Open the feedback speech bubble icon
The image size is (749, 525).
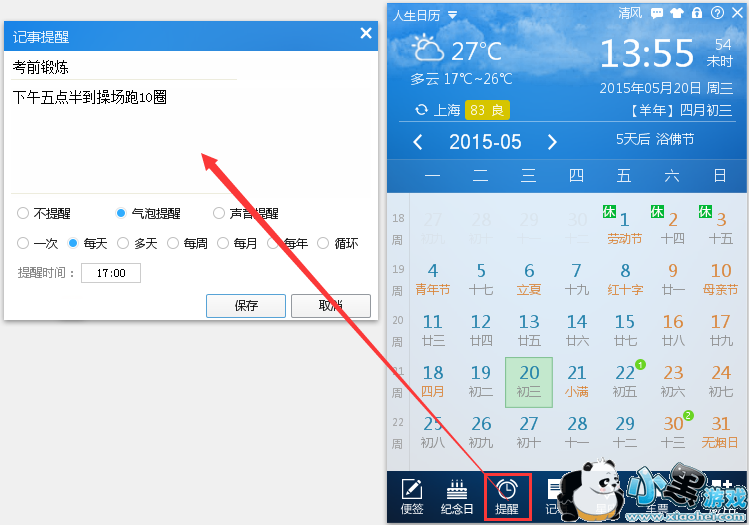657,13
